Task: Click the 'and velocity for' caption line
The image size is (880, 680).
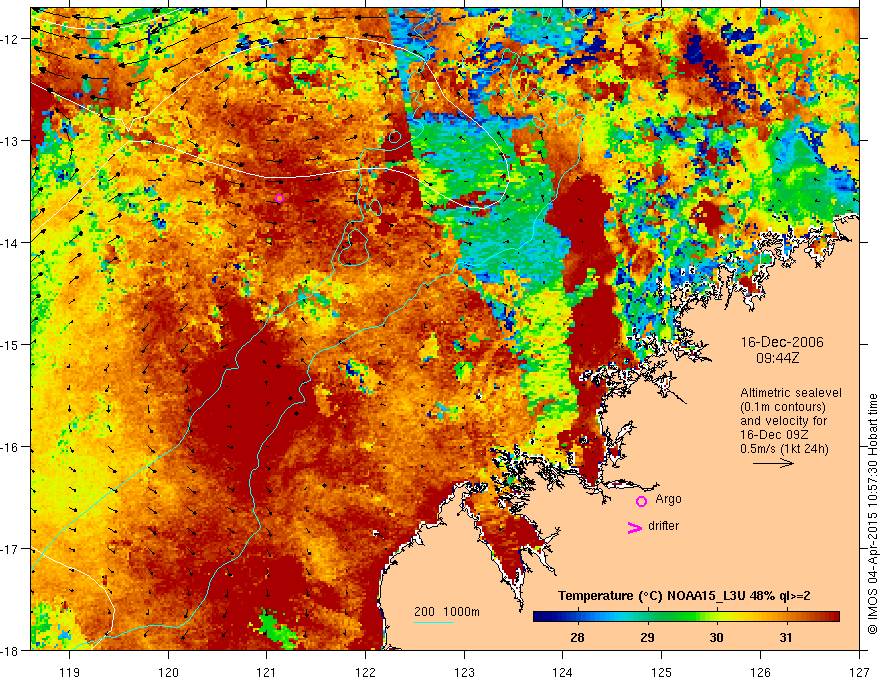Action: click(783, 421)
